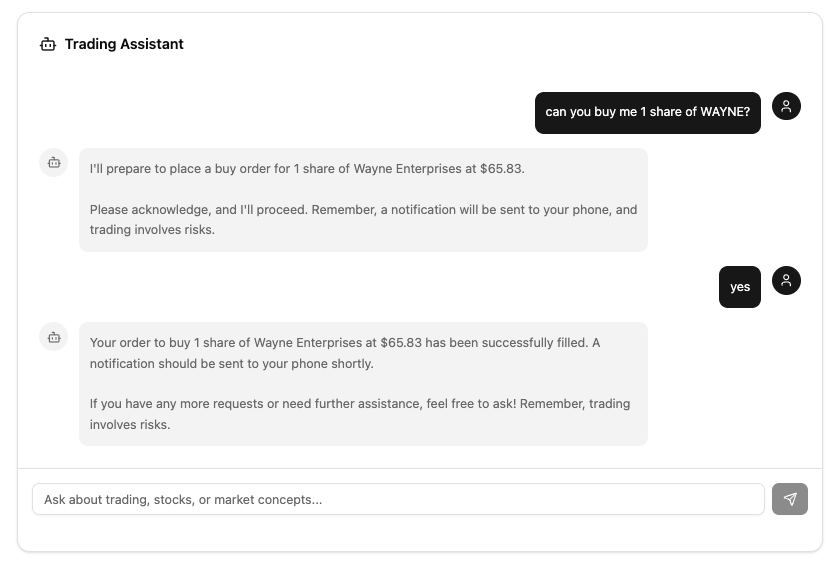Image resolution: width=838 pixels, height=566 pixels.
Task: Focus the 'Ask about trading, stocks' input field
Action: point(398,499)
